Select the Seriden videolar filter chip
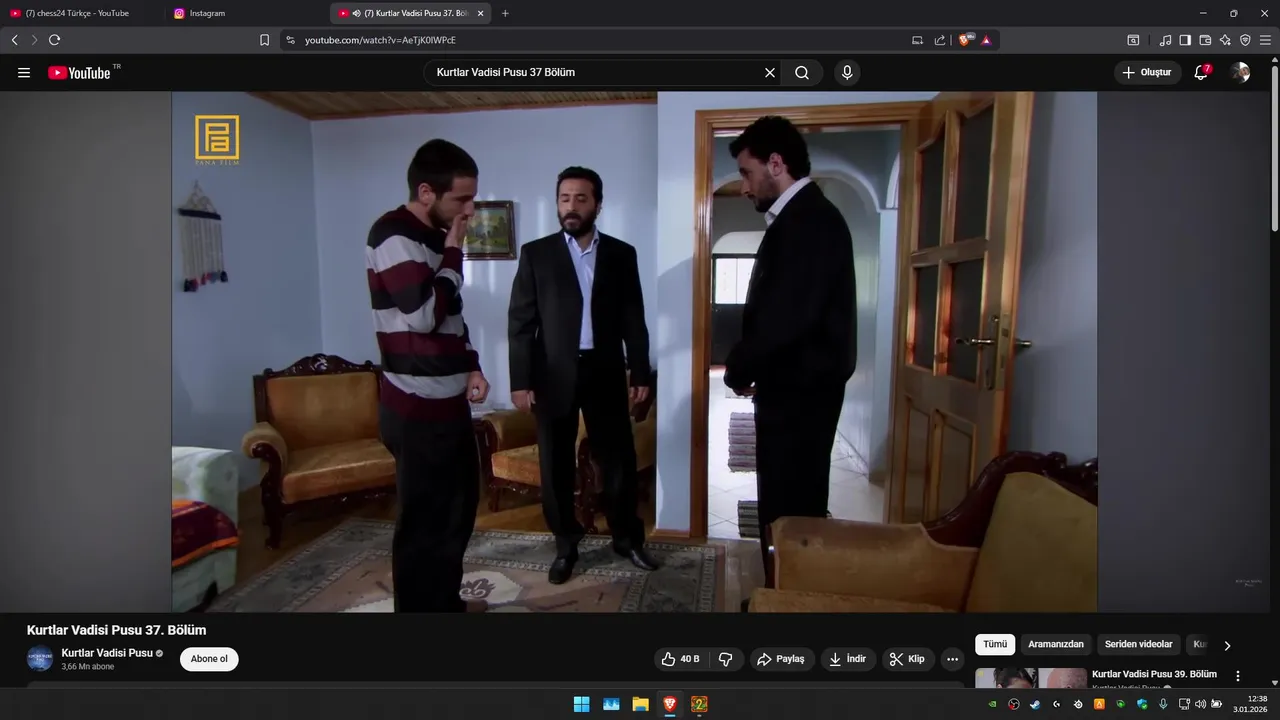Image resolution: width=1280 pixels, height=720 pixels. [1138, 645]
